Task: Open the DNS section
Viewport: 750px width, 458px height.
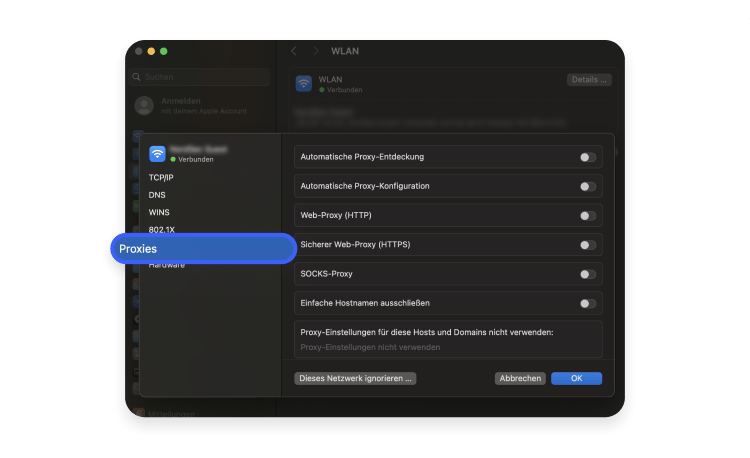Action: coord(157,195)
